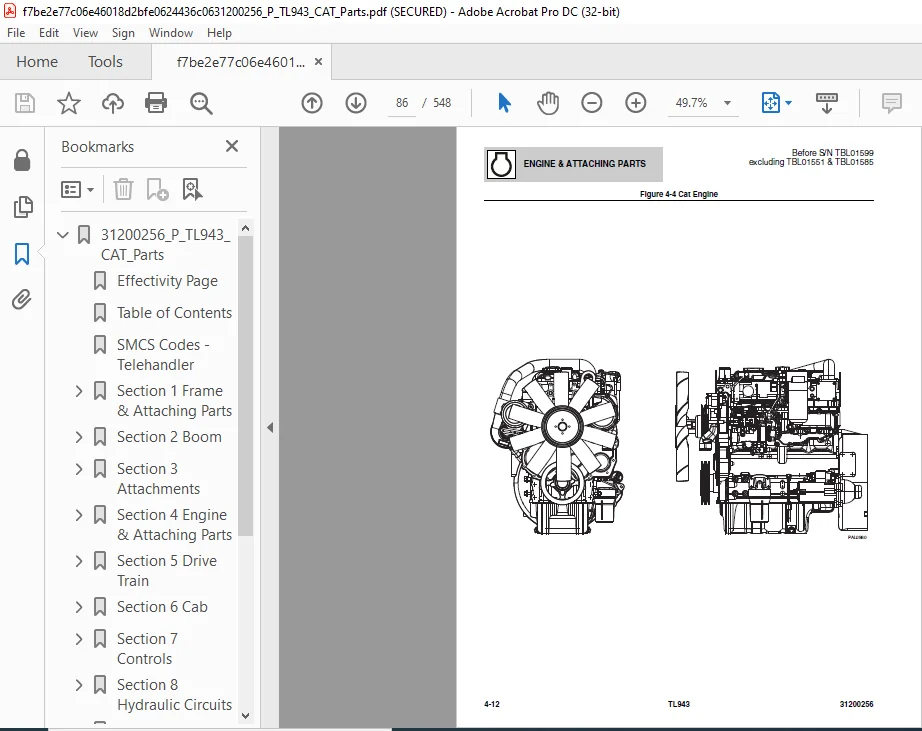Open zoom level percentage dropdown
The width and height of the screenshot is (922, 731).
pos(727,103)
